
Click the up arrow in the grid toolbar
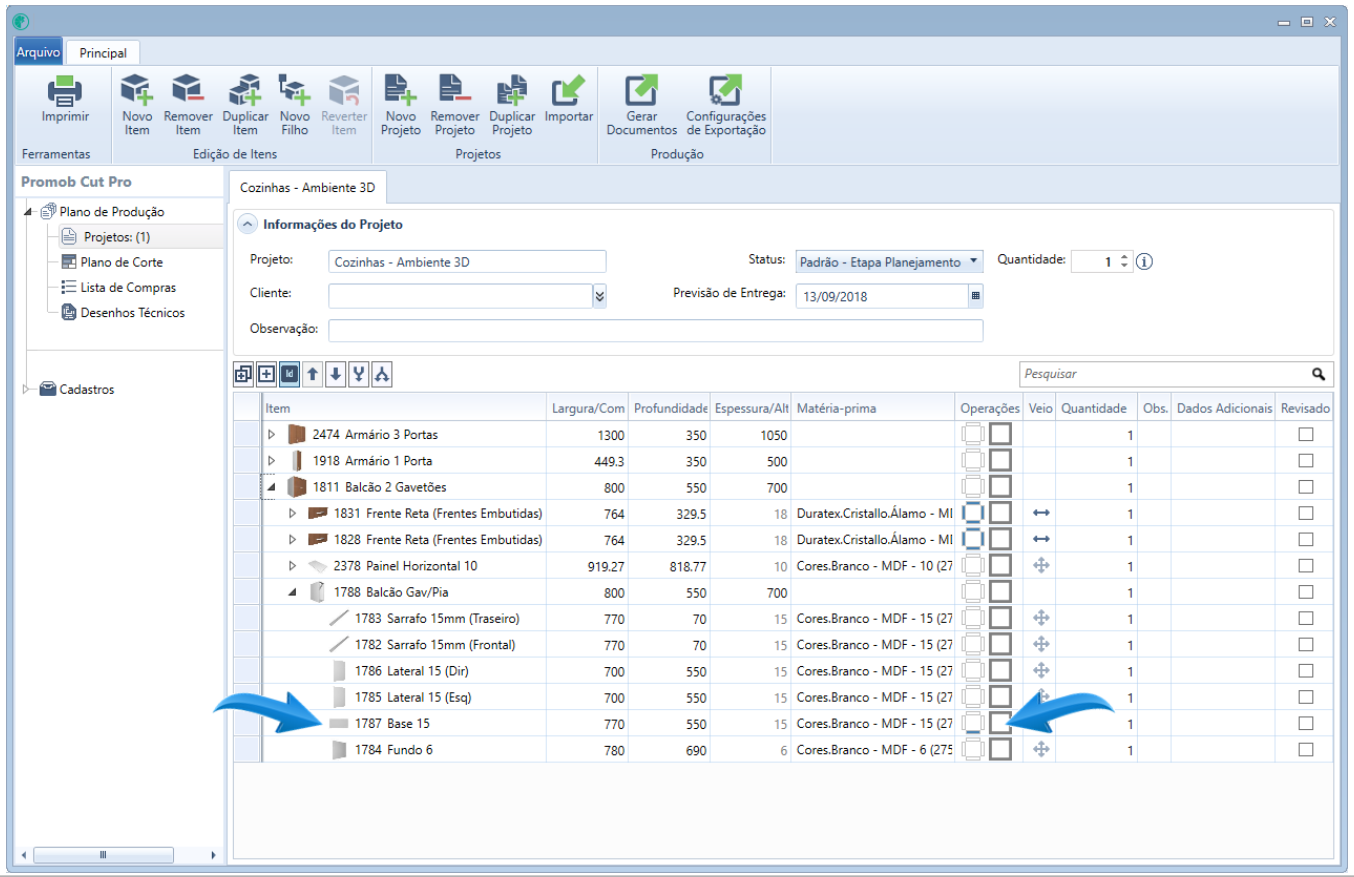(312, 374)
